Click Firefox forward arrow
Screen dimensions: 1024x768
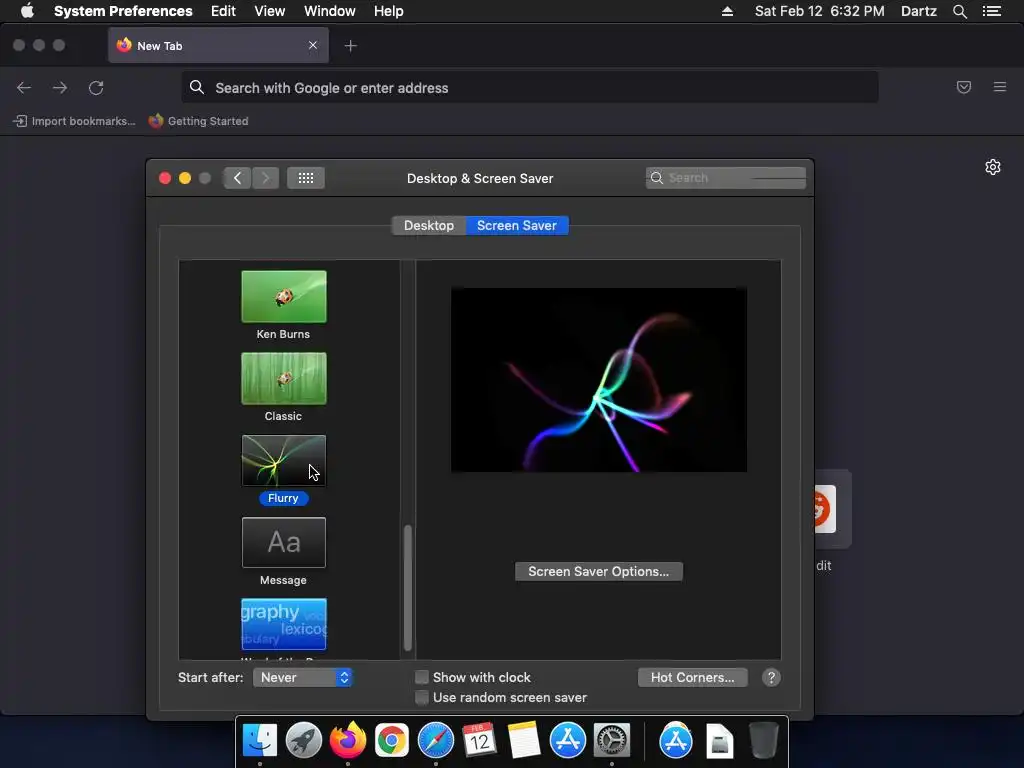[x=60, y=88]
